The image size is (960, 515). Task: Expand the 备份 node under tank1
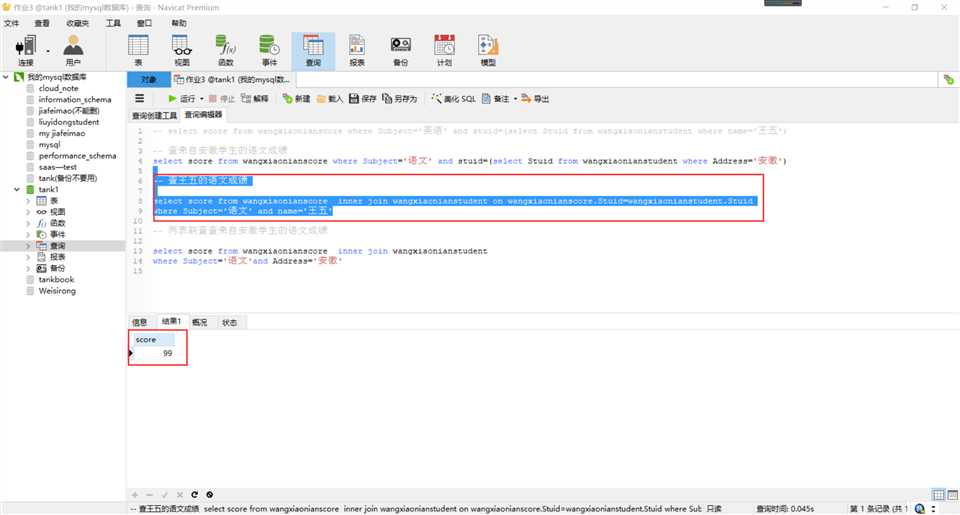click(28, 268)
